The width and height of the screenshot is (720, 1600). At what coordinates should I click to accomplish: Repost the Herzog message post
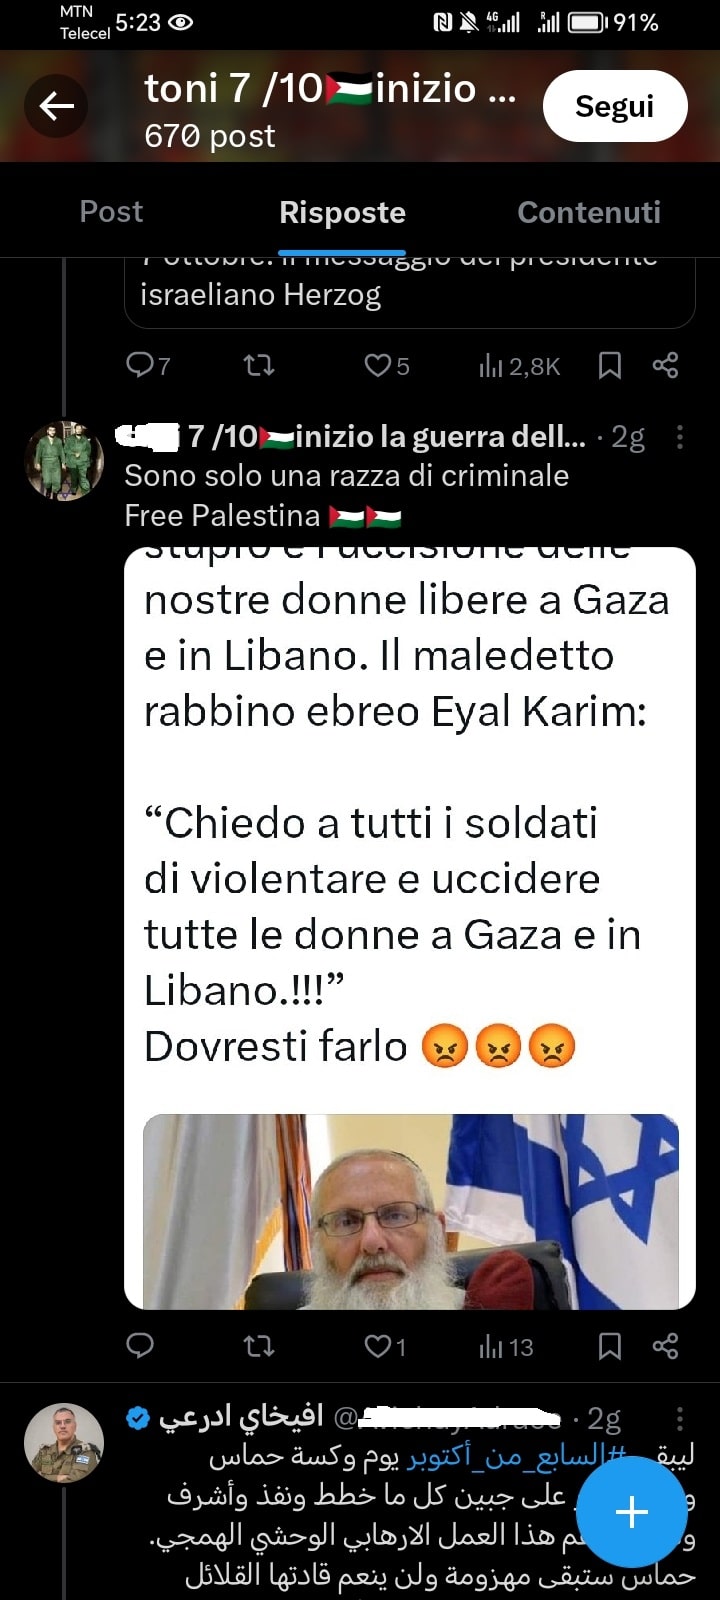tap(259, 366)
